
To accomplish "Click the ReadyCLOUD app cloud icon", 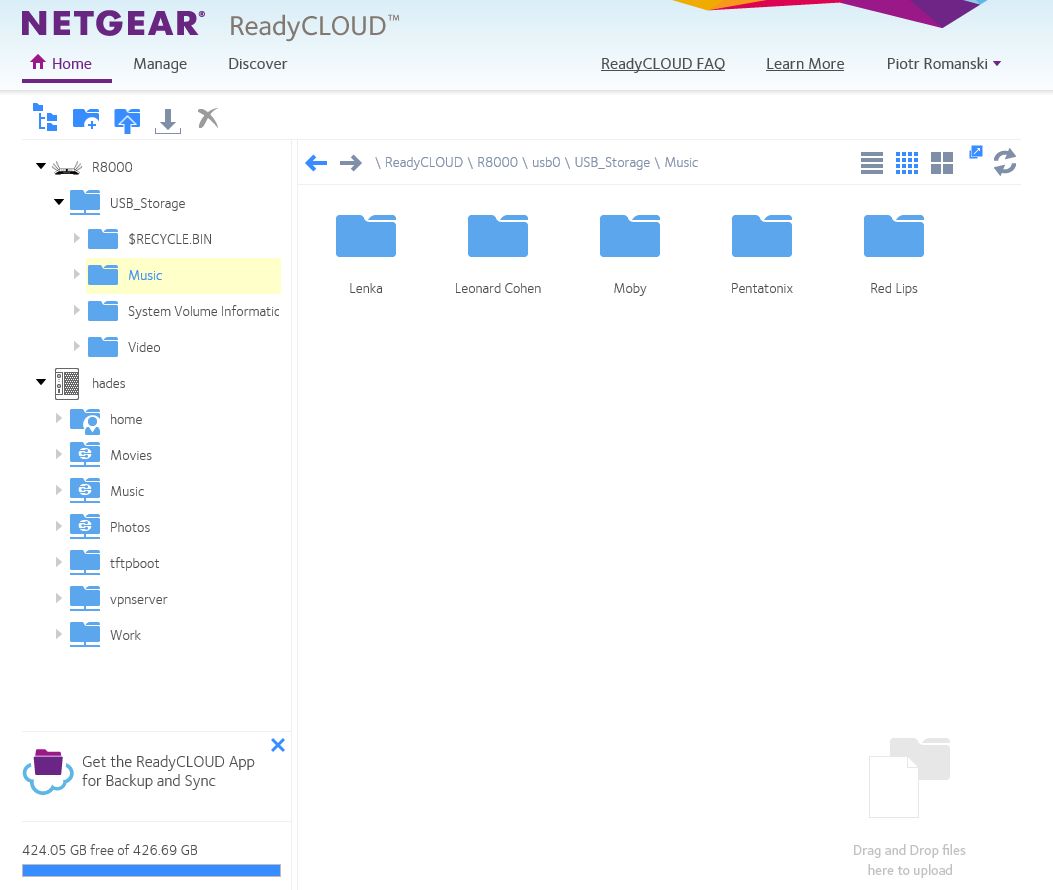I will pos(48,771).
